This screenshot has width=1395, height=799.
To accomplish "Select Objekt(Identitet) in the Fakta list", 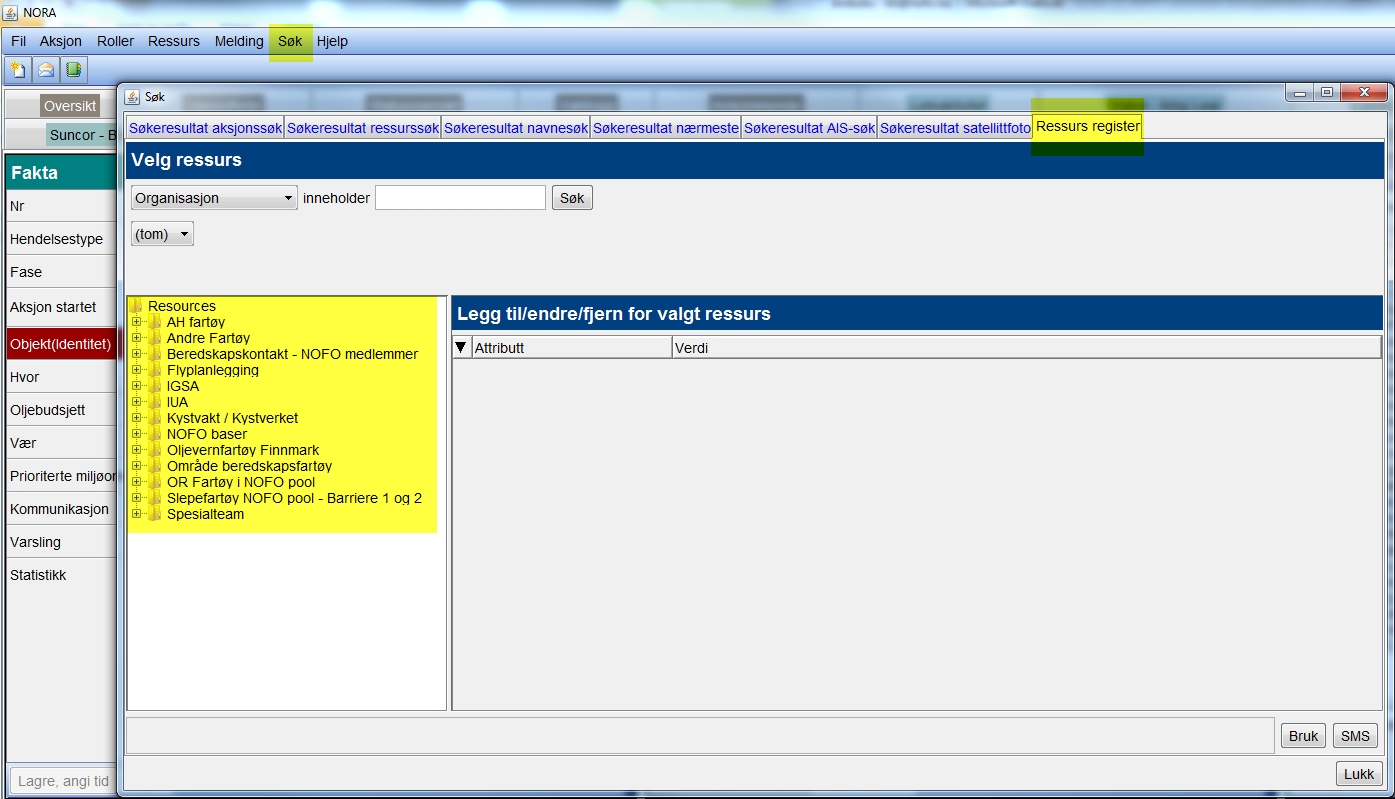I will [x=62, y=344].
